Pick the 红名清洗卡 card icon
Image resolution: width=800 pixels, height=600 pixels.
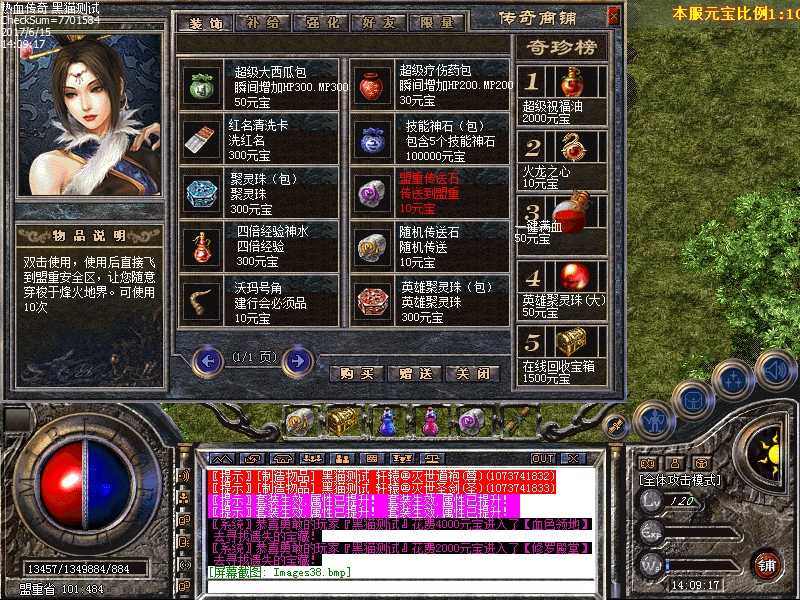(200, 139)
